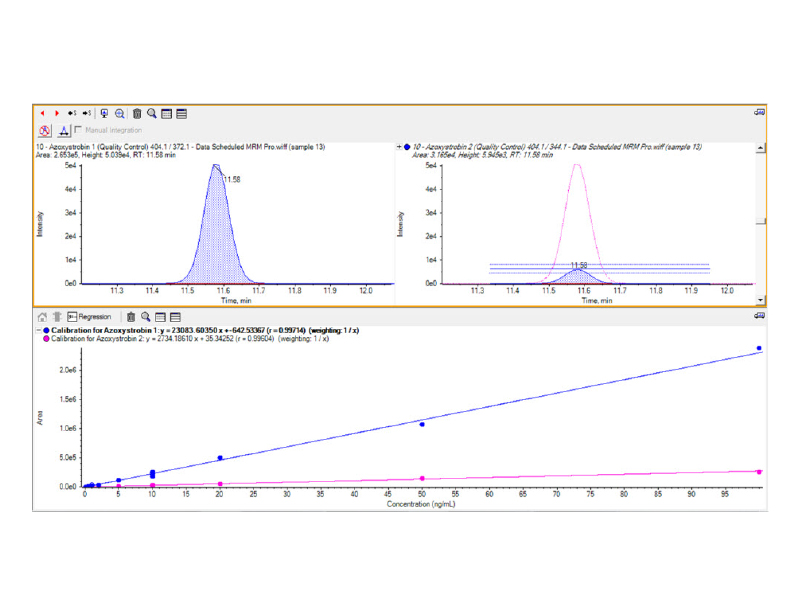Click the magnifying glass icon in the calibration toolbar
This screenshot has height=600, width=800.
[x=146, y=316]
